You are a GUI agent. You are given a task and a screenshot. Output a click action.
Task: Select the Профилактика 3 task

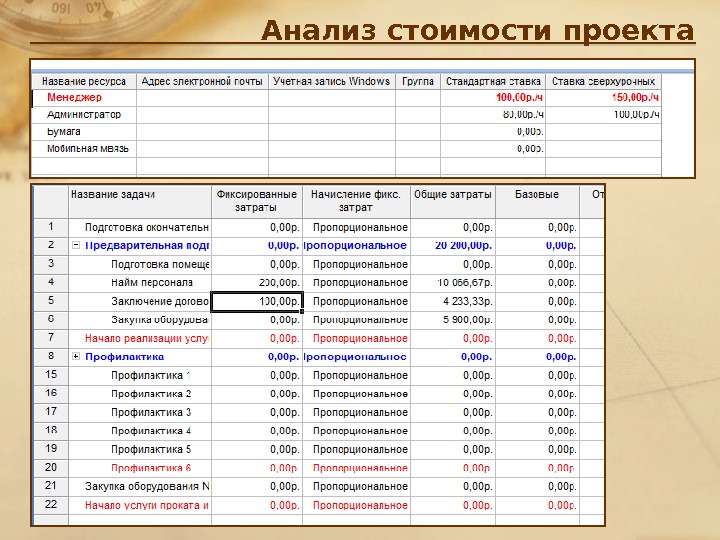151,412
